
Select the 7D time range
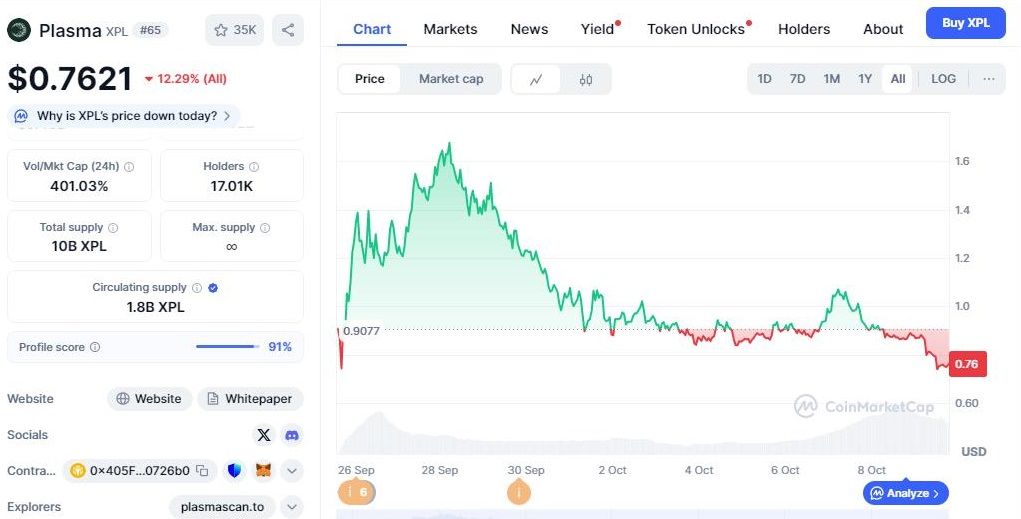click(797, 79)
